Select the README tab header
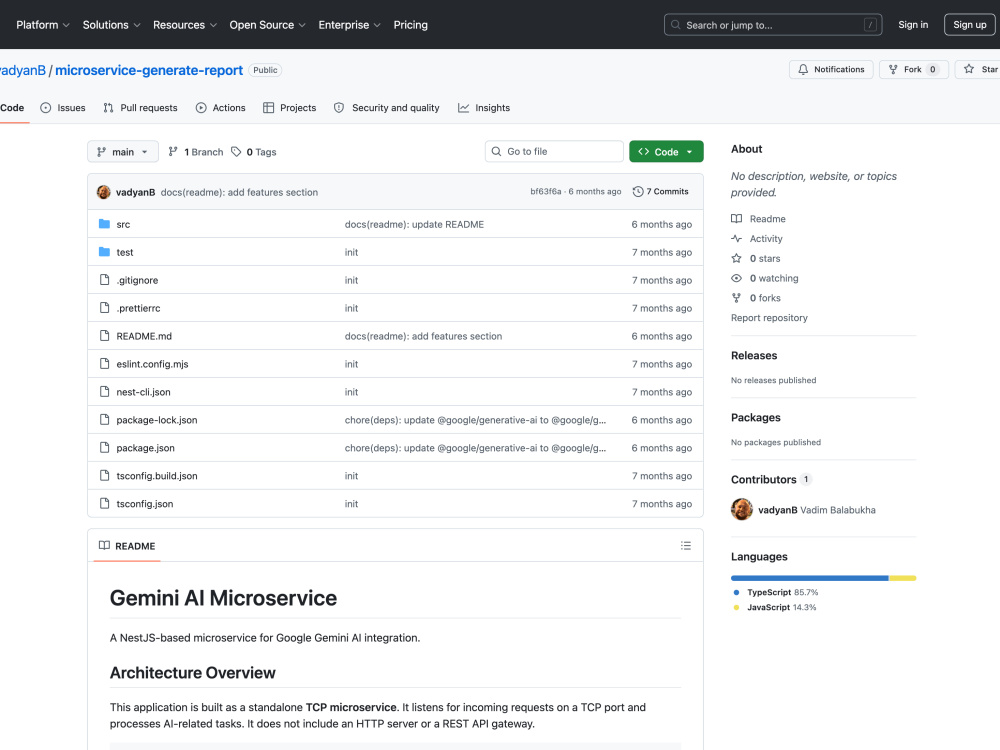The width and height of the screenshot is (1000, 750). coord(127,546)
